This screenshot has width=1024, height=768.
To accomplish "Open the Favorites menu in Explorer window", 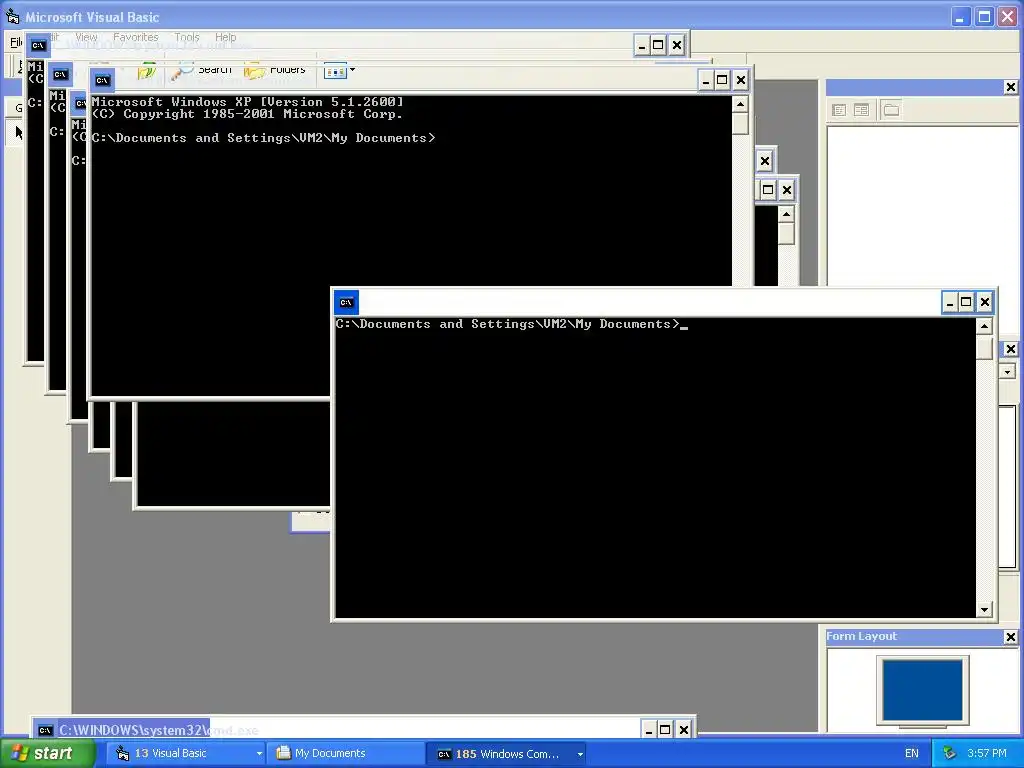I will pos(136,37).
